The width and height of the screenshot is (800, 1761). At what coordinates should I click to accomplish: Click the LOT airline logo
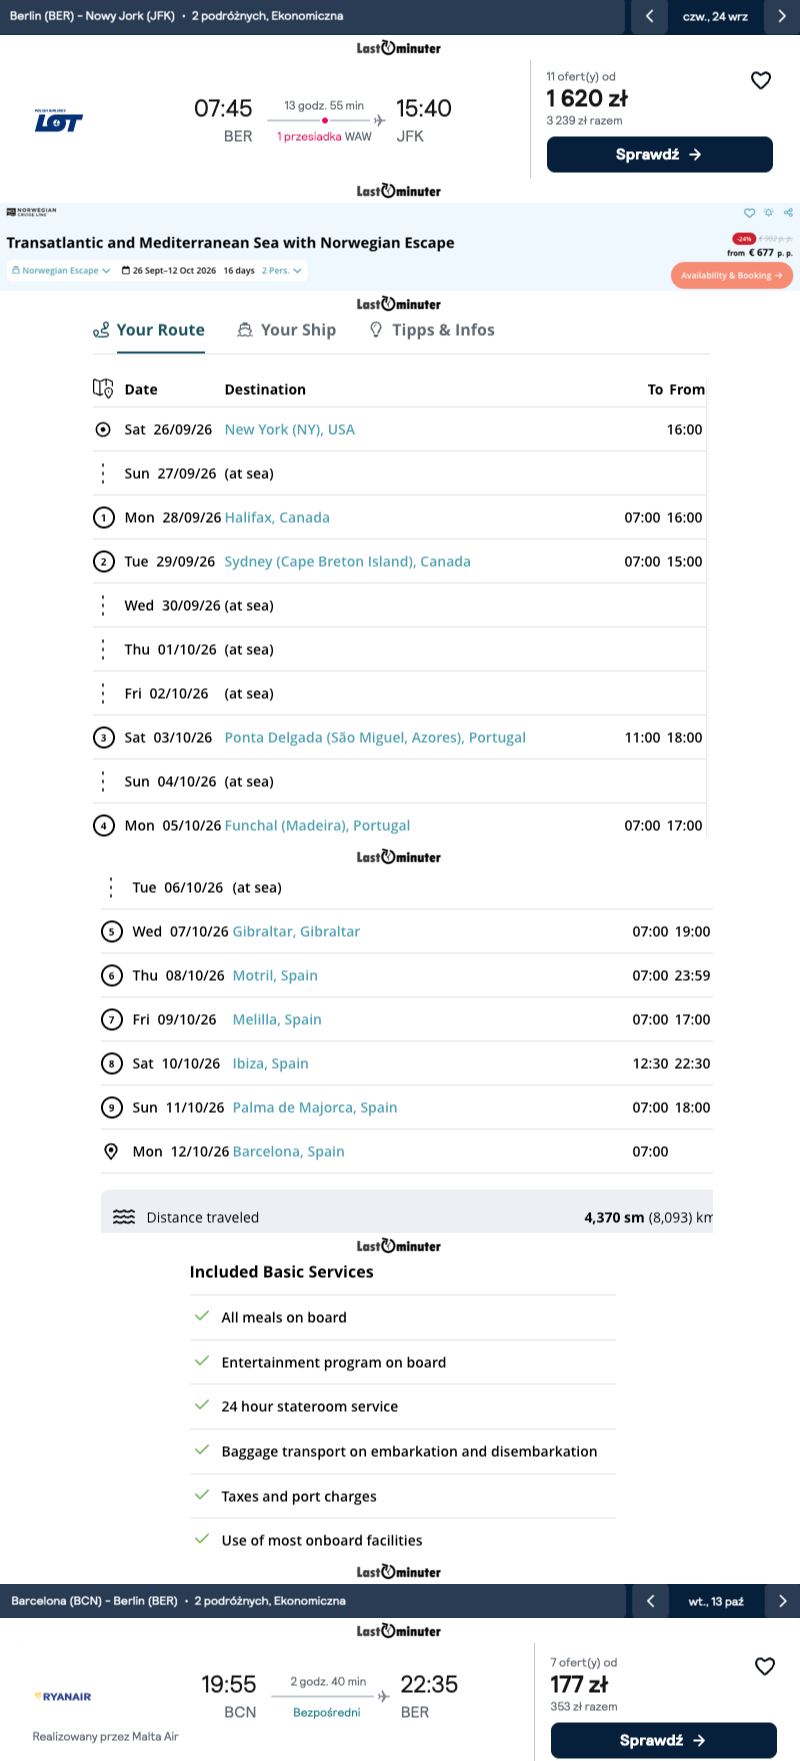pos(59,121)
